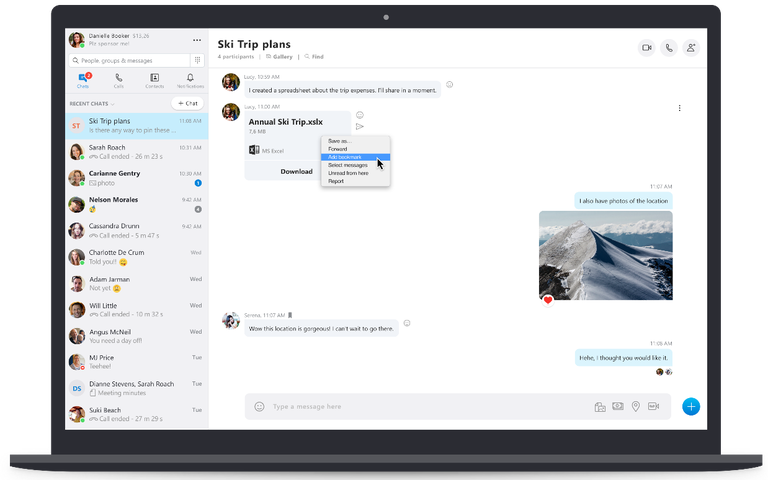The width and height of the screenshot is (768, 480).
Task: Click the add files icon in composer
Action: point(599,406)
